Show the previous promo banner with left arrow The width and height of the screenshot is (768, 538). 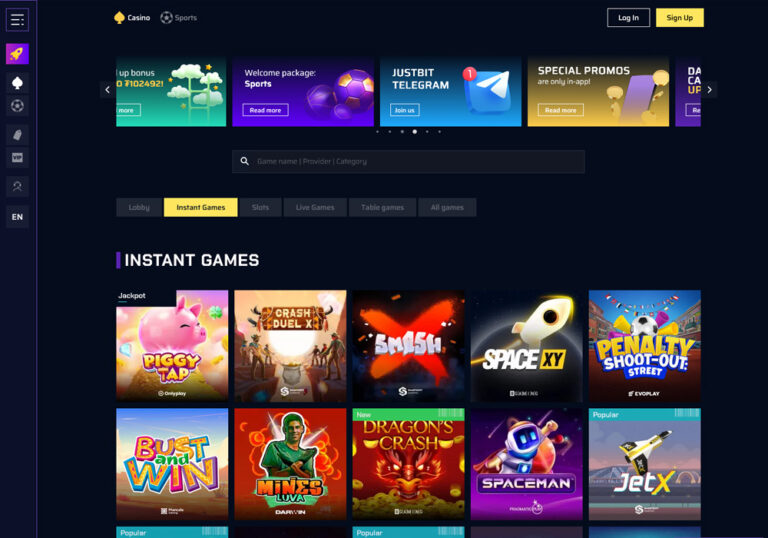tap(107, 90)
